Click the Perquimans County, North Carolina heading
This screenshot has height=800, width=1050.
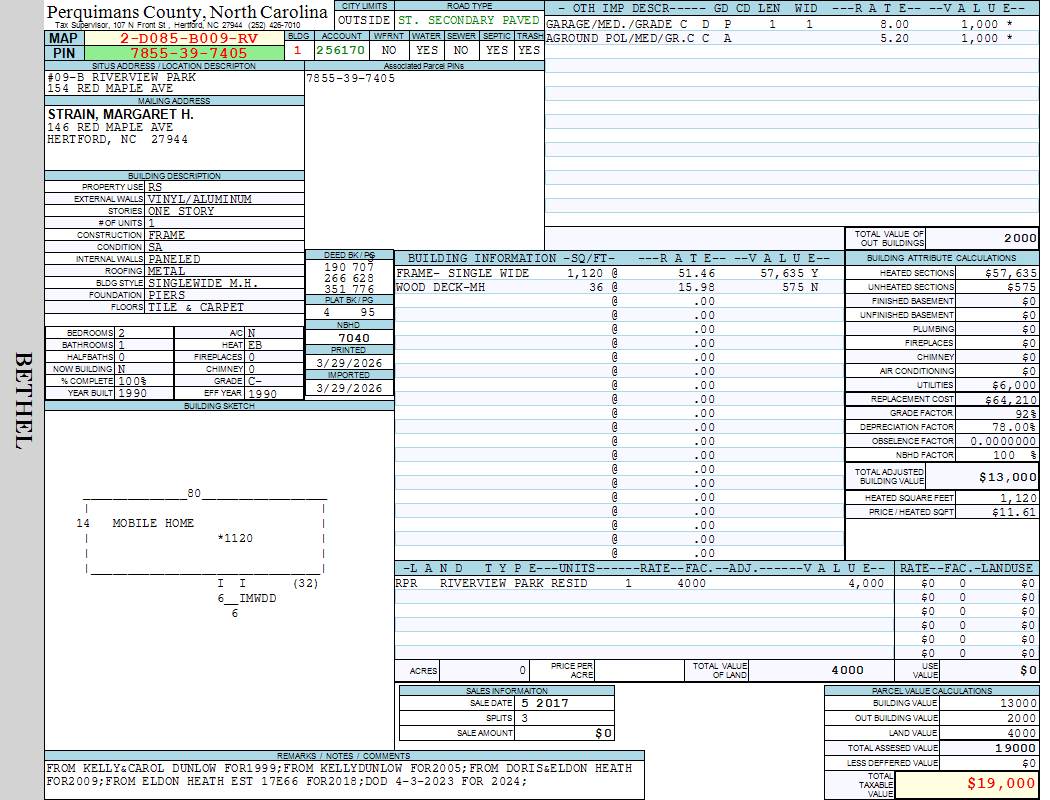click(187, 12)
